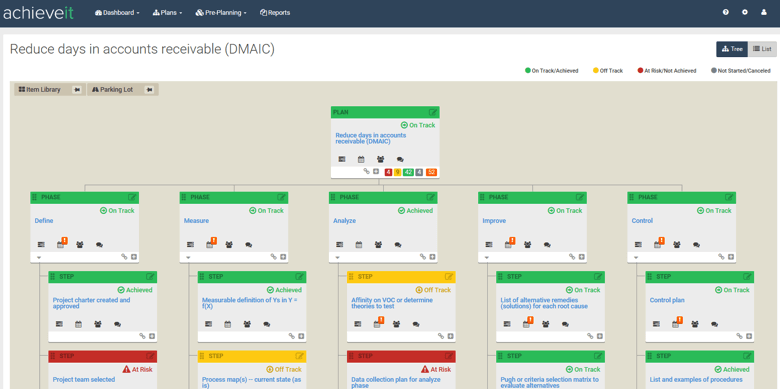Click the help question mark icon

726,12
